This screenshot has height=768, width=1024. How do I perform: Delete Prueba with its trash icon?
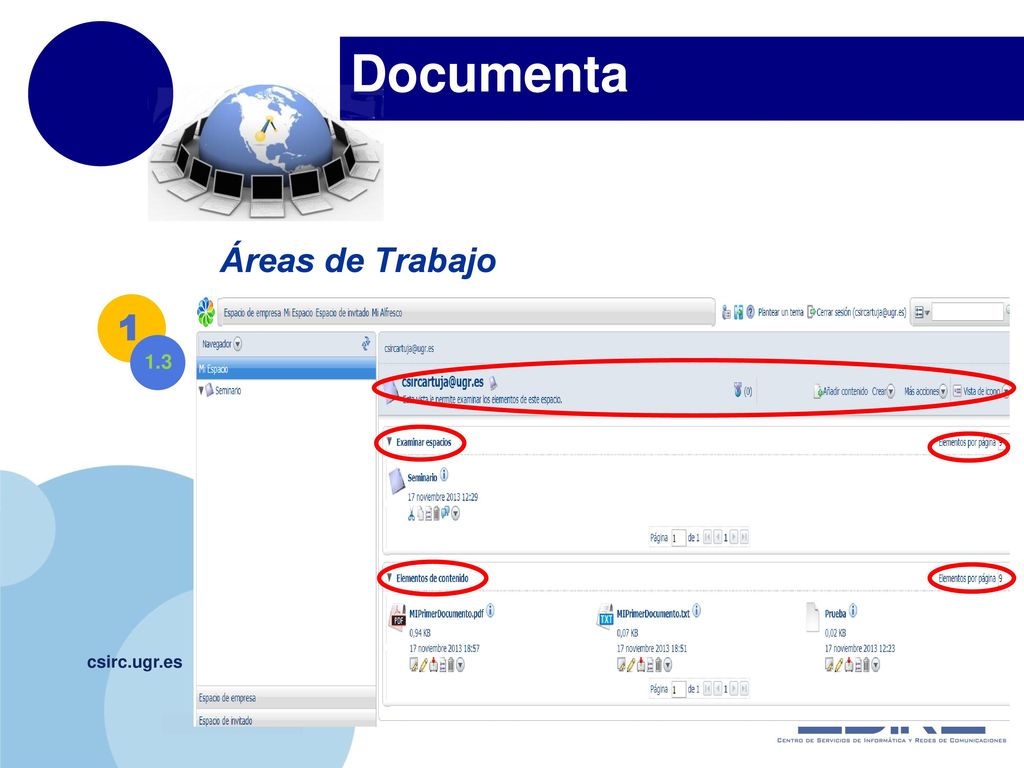pos(866,665)
